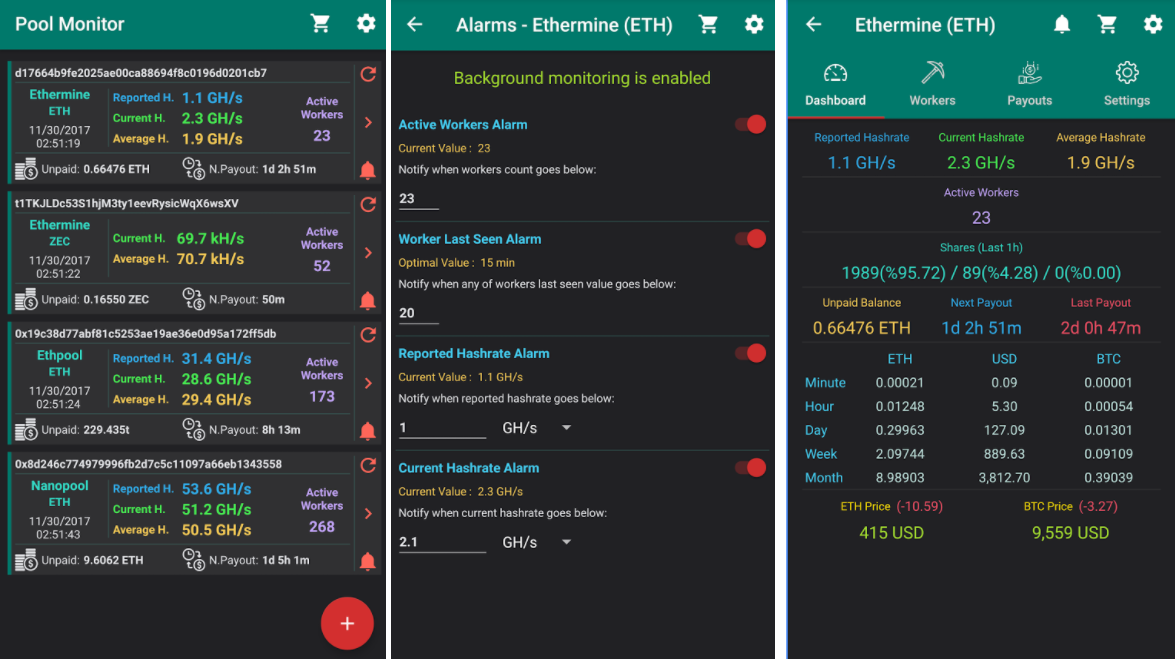Click the Last Payout 2d 0h 47m value
The width and height of the screenshot is (1175, 659).
pos(1100,328)
